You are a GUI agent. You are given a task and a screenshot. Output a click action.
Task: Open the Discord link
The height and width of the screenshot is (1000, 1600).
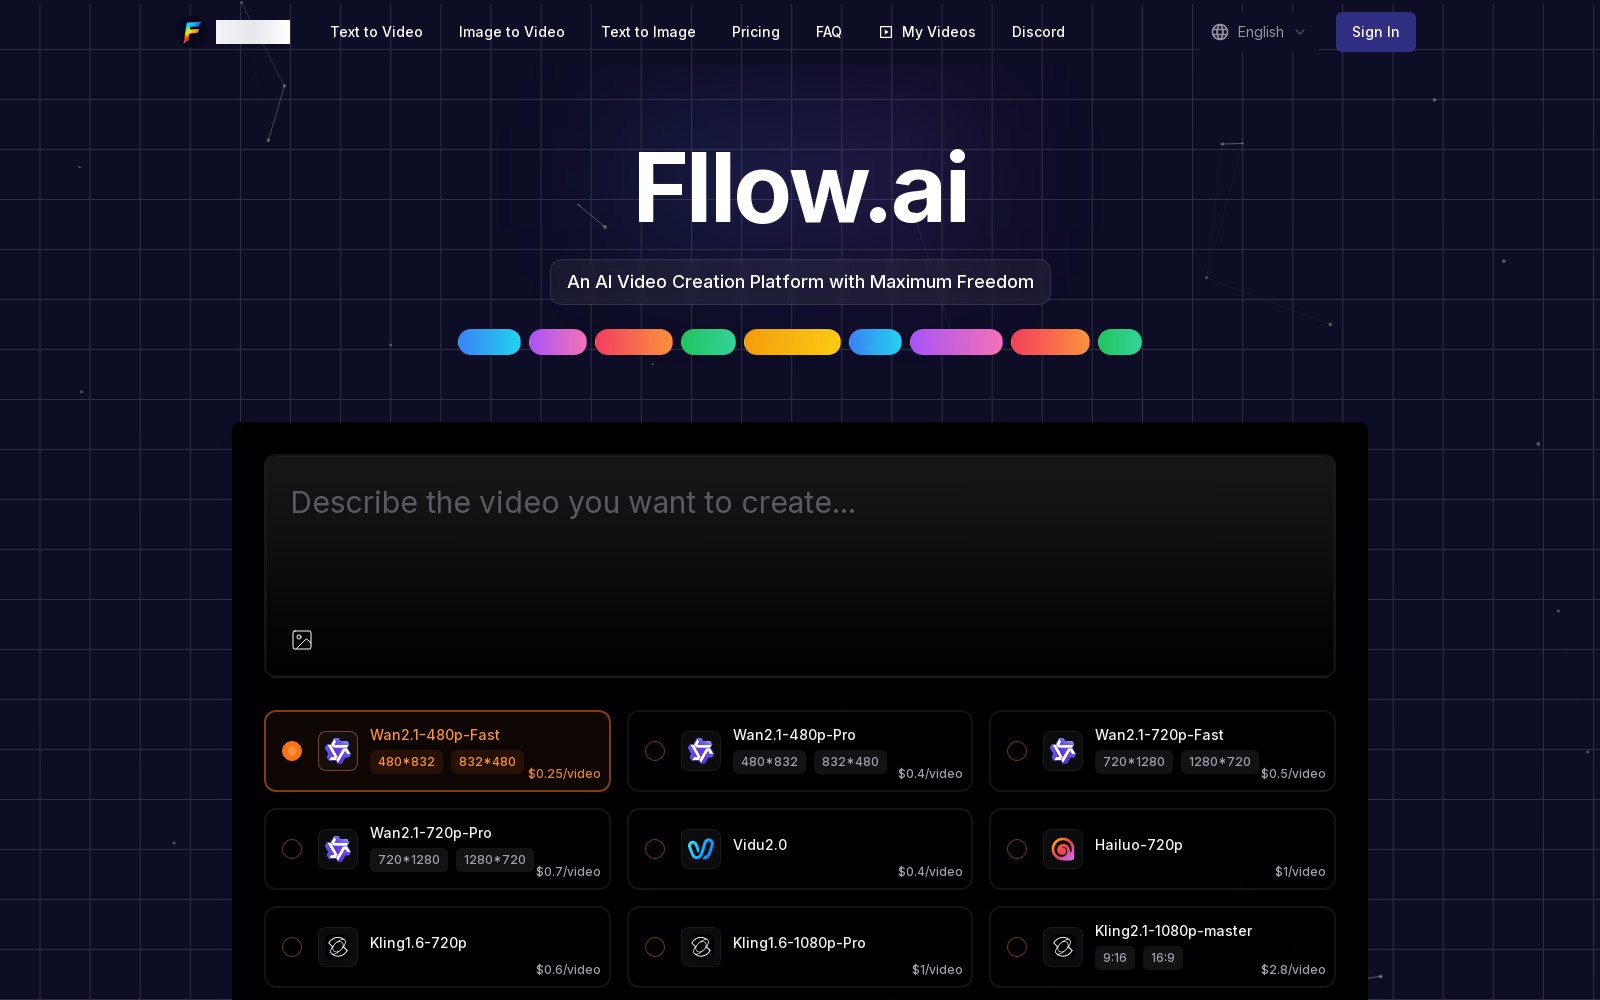click(1037, 31)
